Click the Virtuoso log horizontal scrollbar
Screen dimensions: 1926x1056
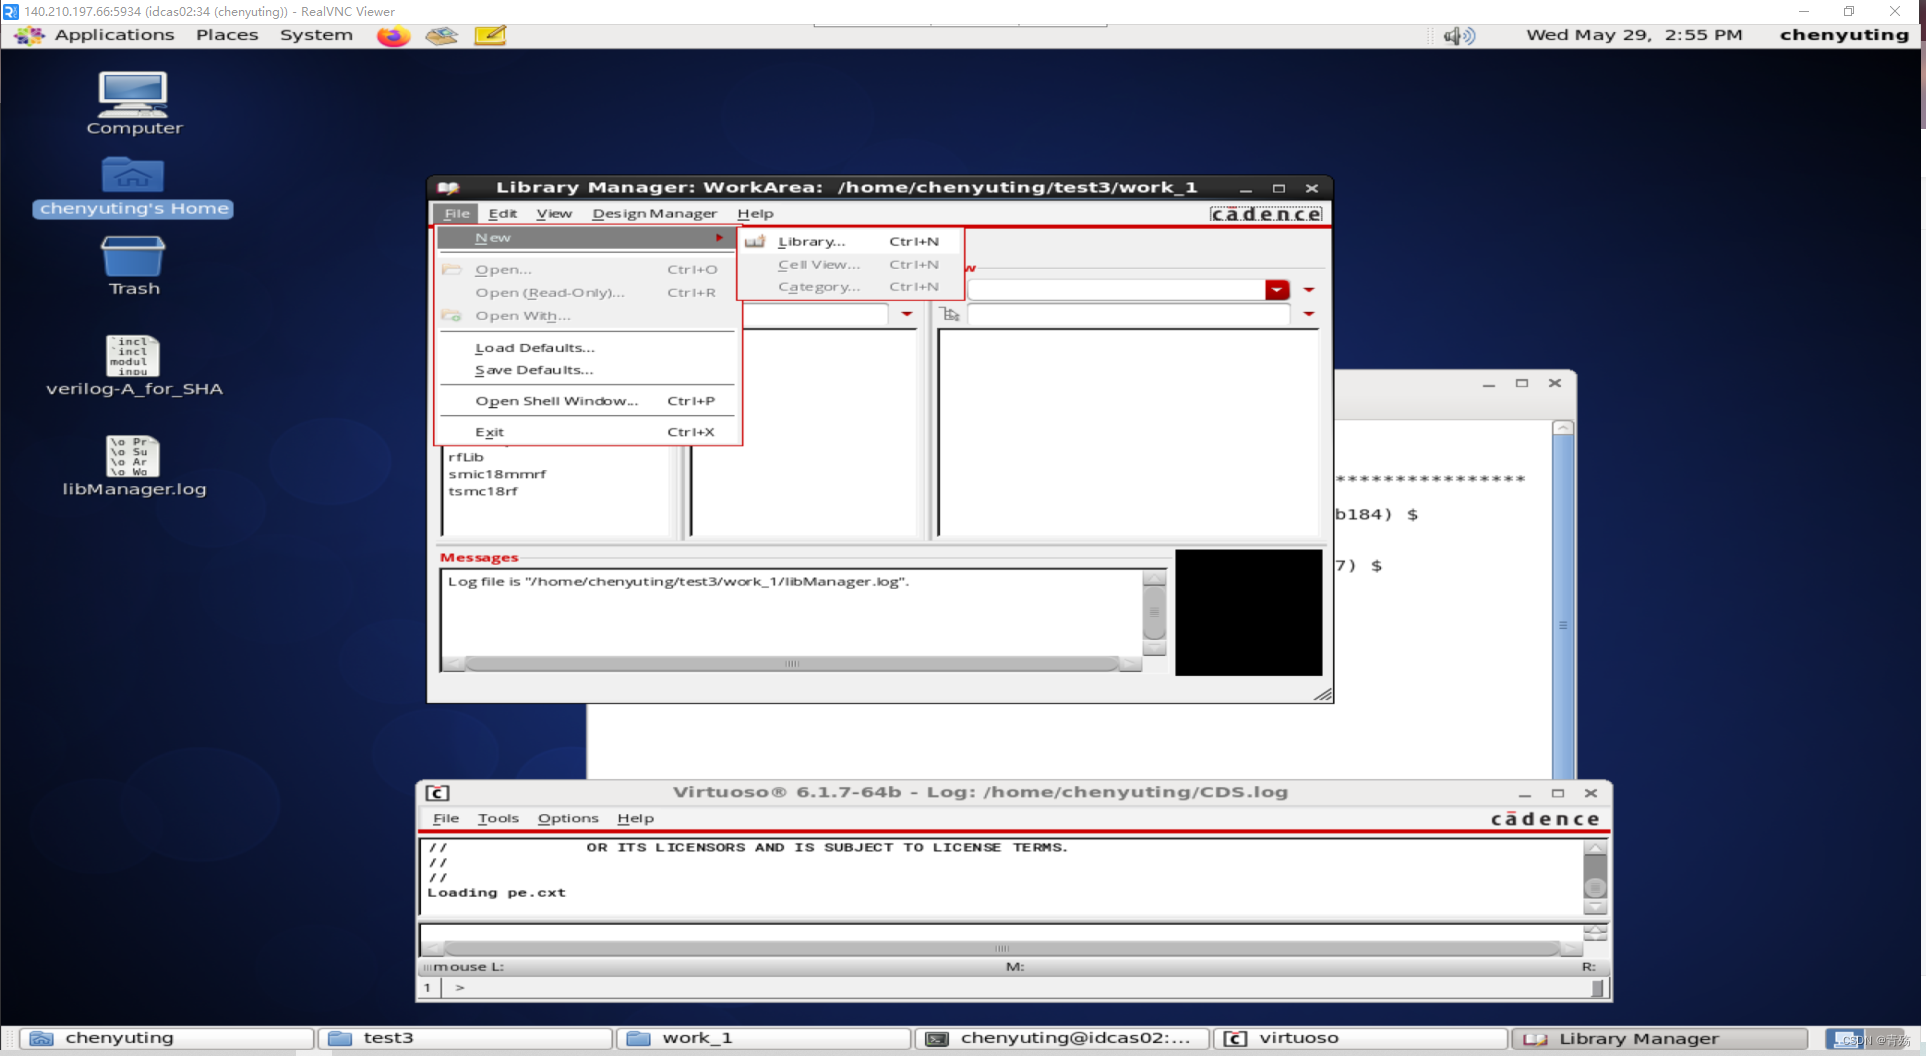(x=1001, y=948)
